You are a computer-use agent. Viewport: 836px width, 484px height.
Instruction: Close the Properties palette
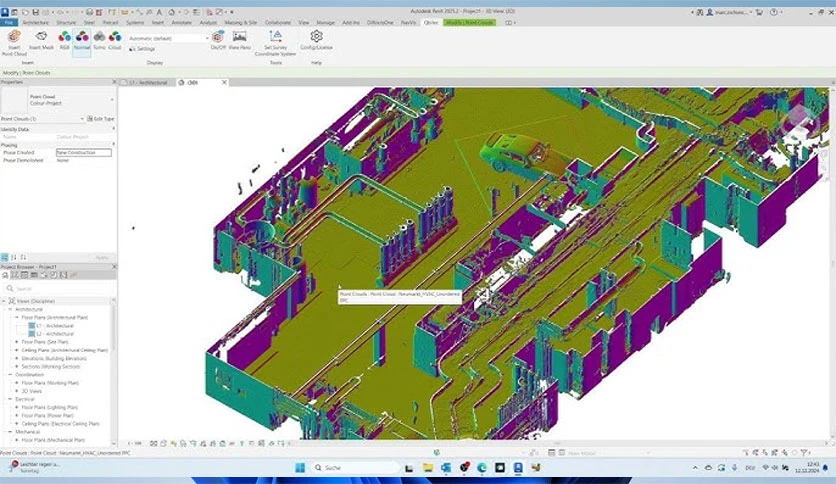(x=114, y=82)
